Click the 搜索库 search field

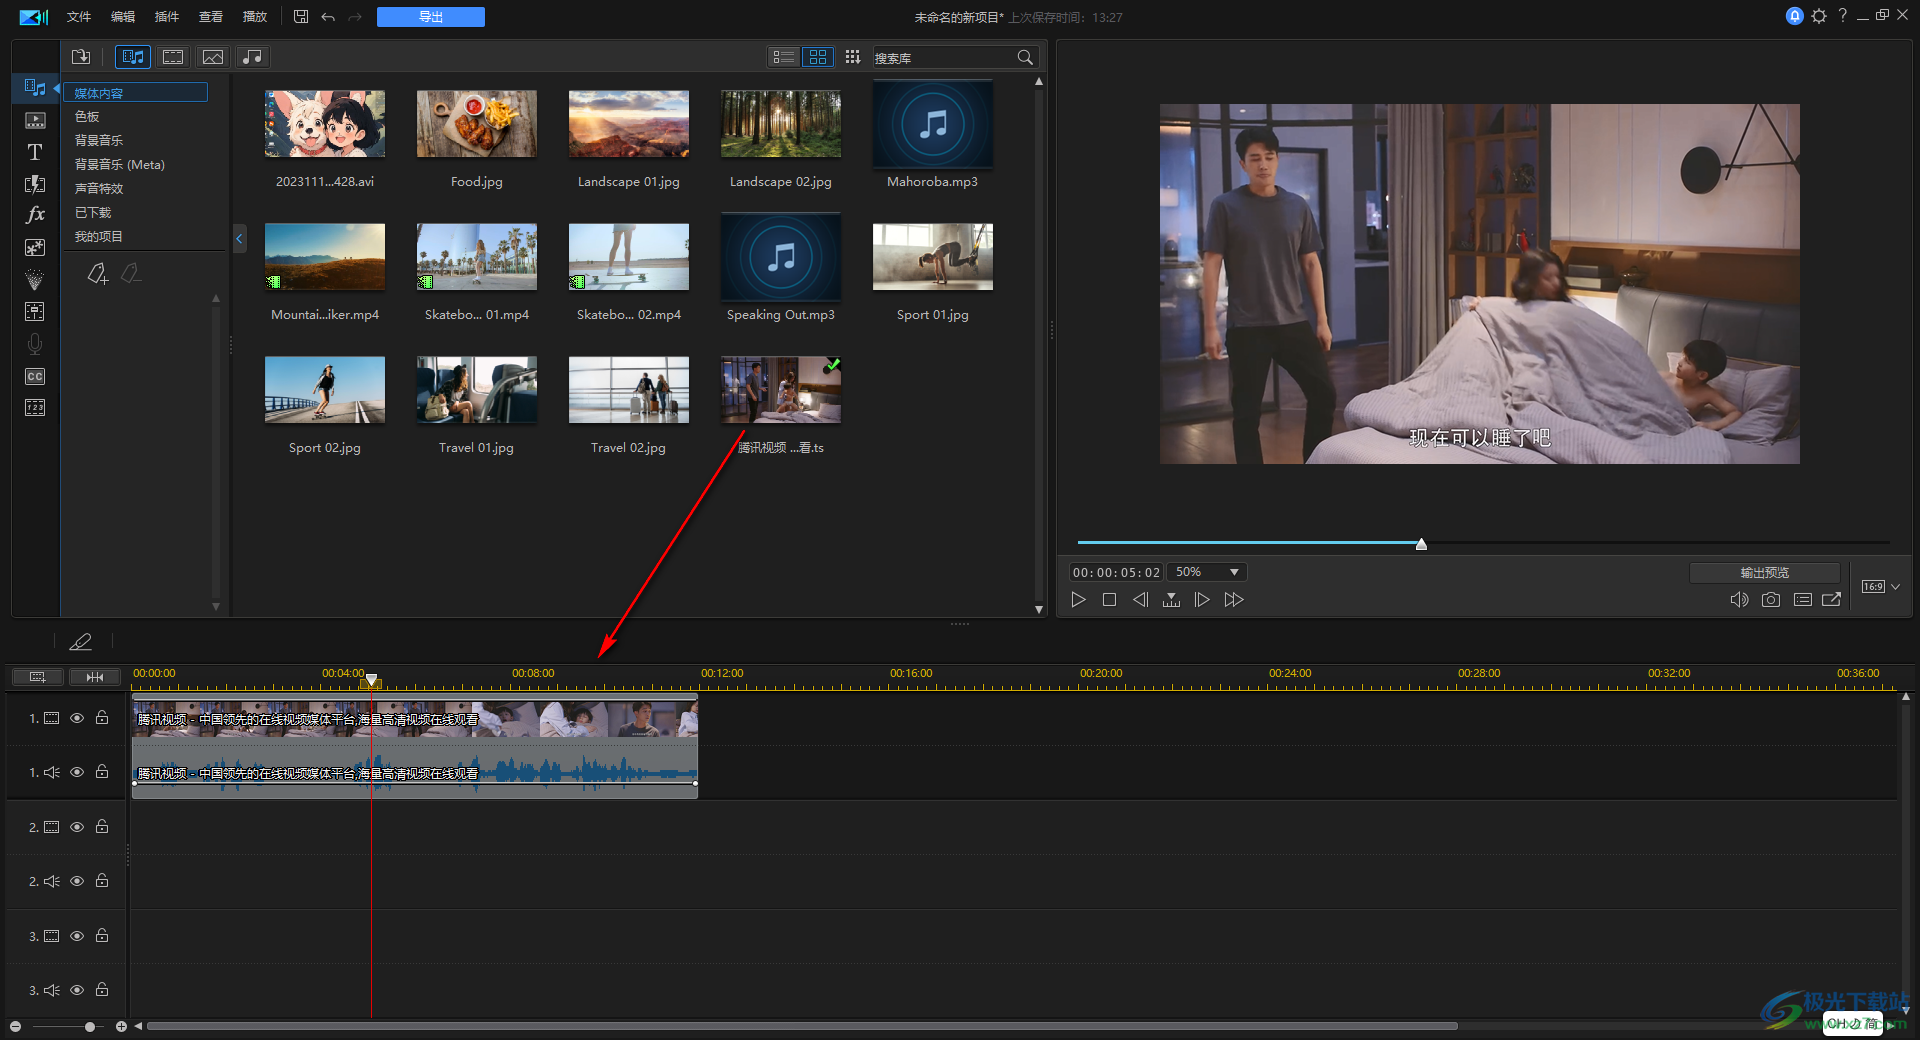(x=943, y=58)
